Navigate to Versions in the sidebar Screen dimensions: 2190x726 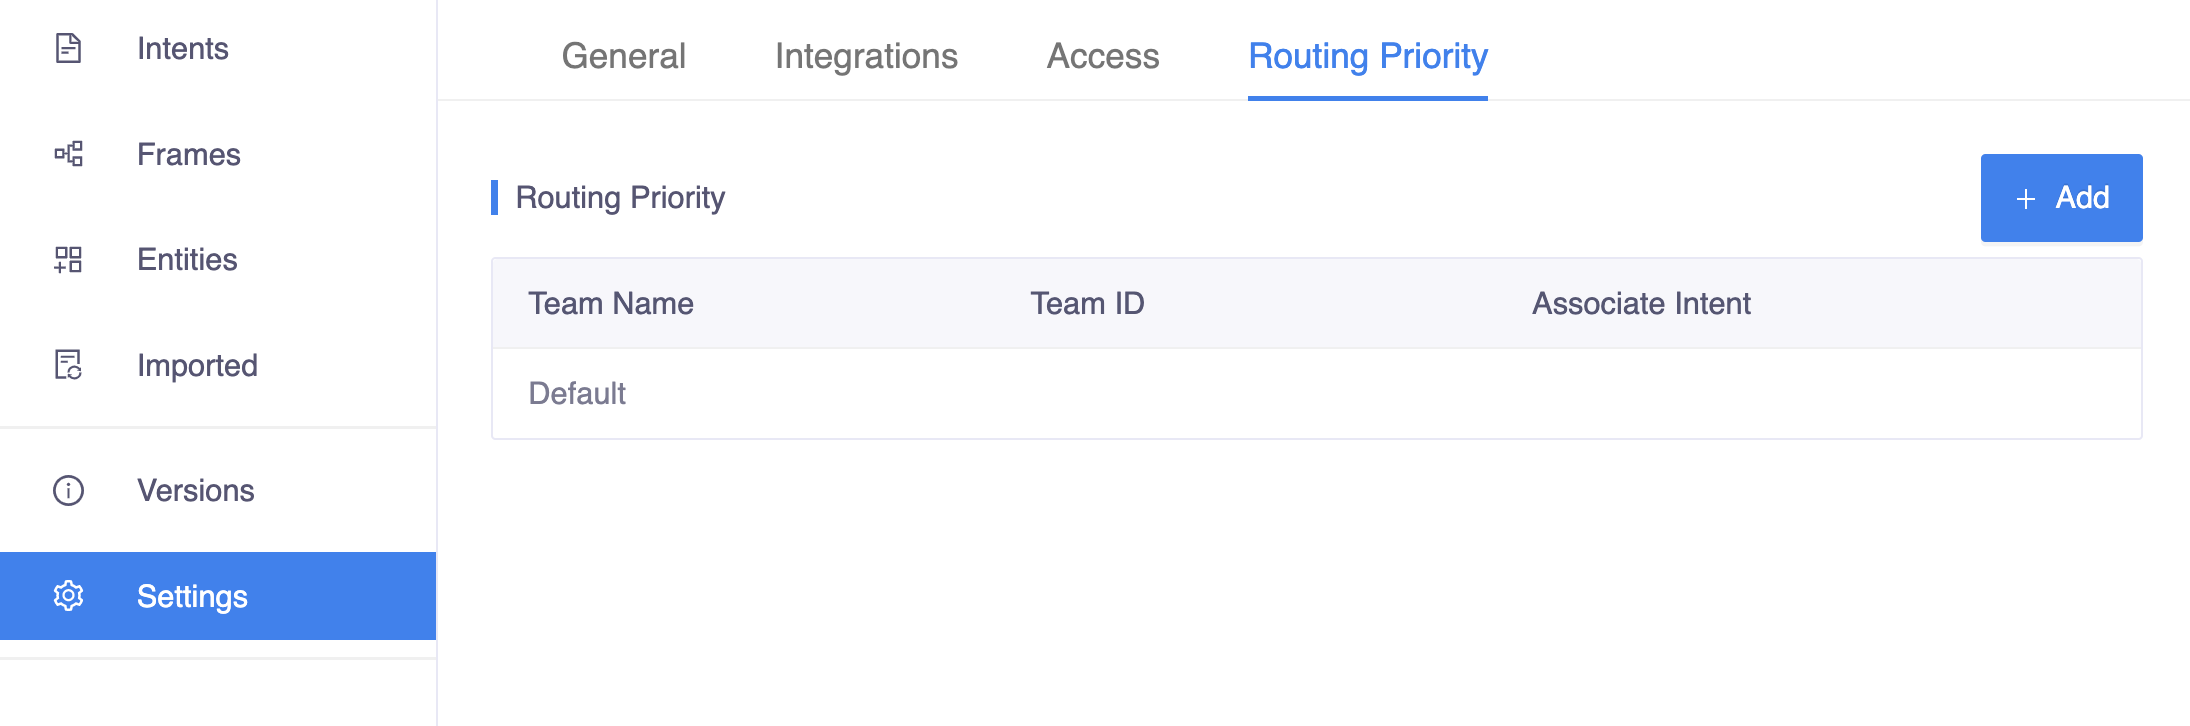196,491
